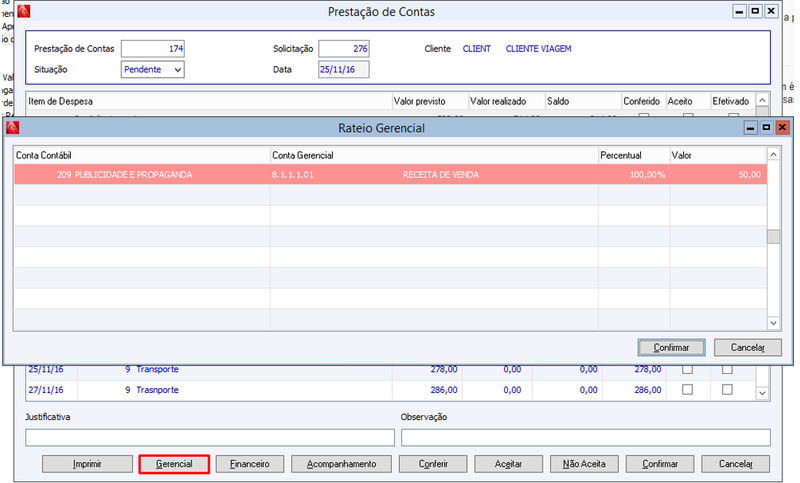Click the Acompanhamento button
The height and width of the screenshot is (483, 800).
[x=341, y=464]
